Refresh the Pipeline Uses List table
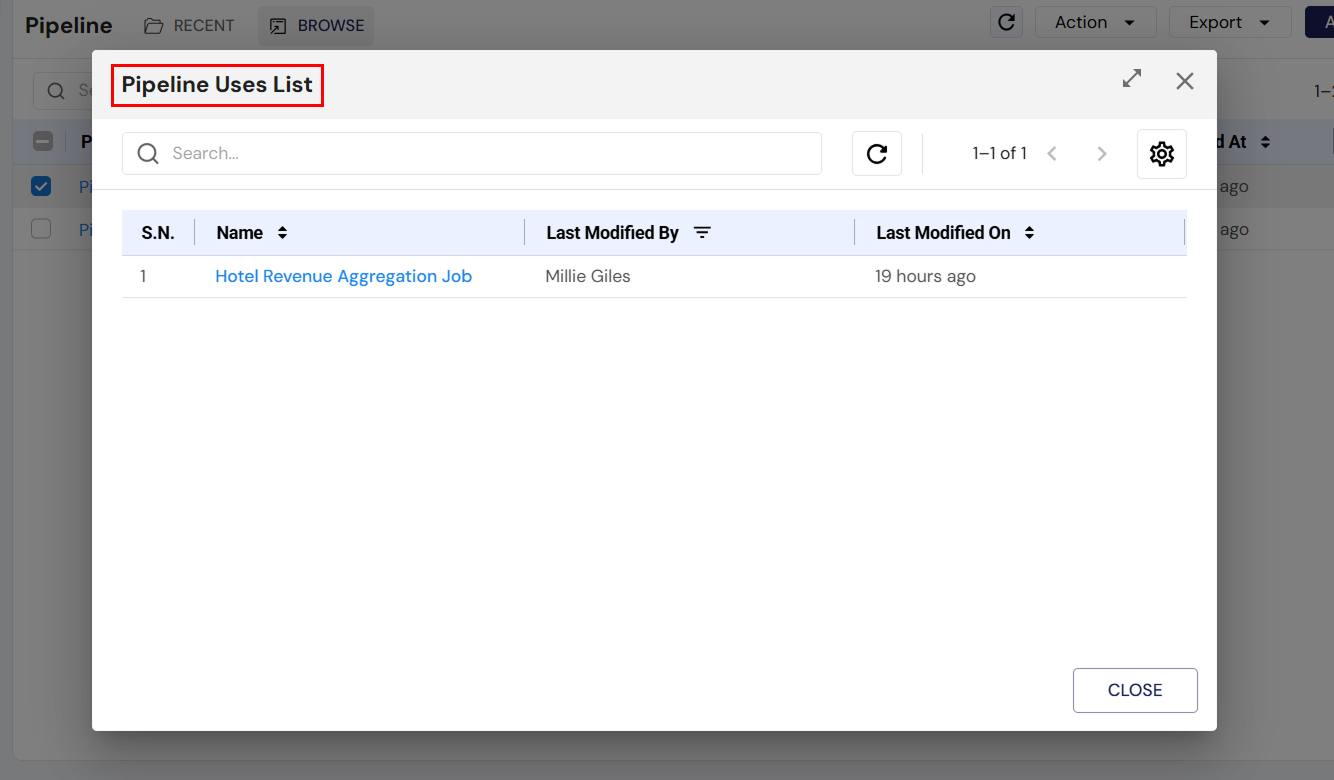The image size is (1334, 780). click(x=877, y=153)
